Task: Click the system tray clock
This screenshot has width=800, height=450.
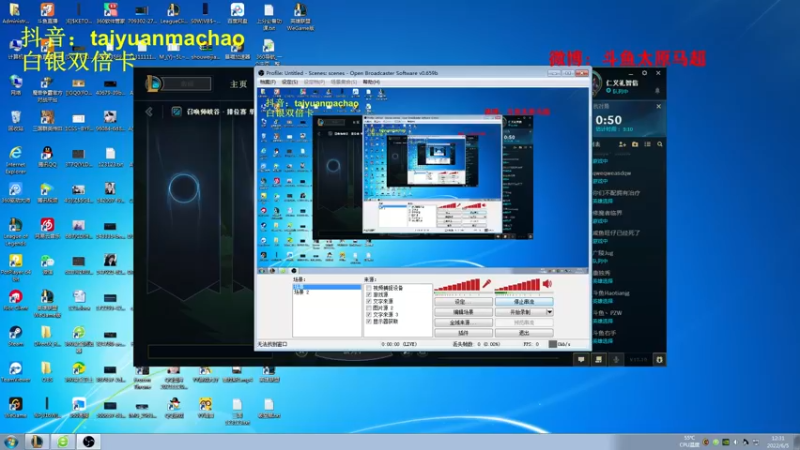Action: [x=778, y=442]
